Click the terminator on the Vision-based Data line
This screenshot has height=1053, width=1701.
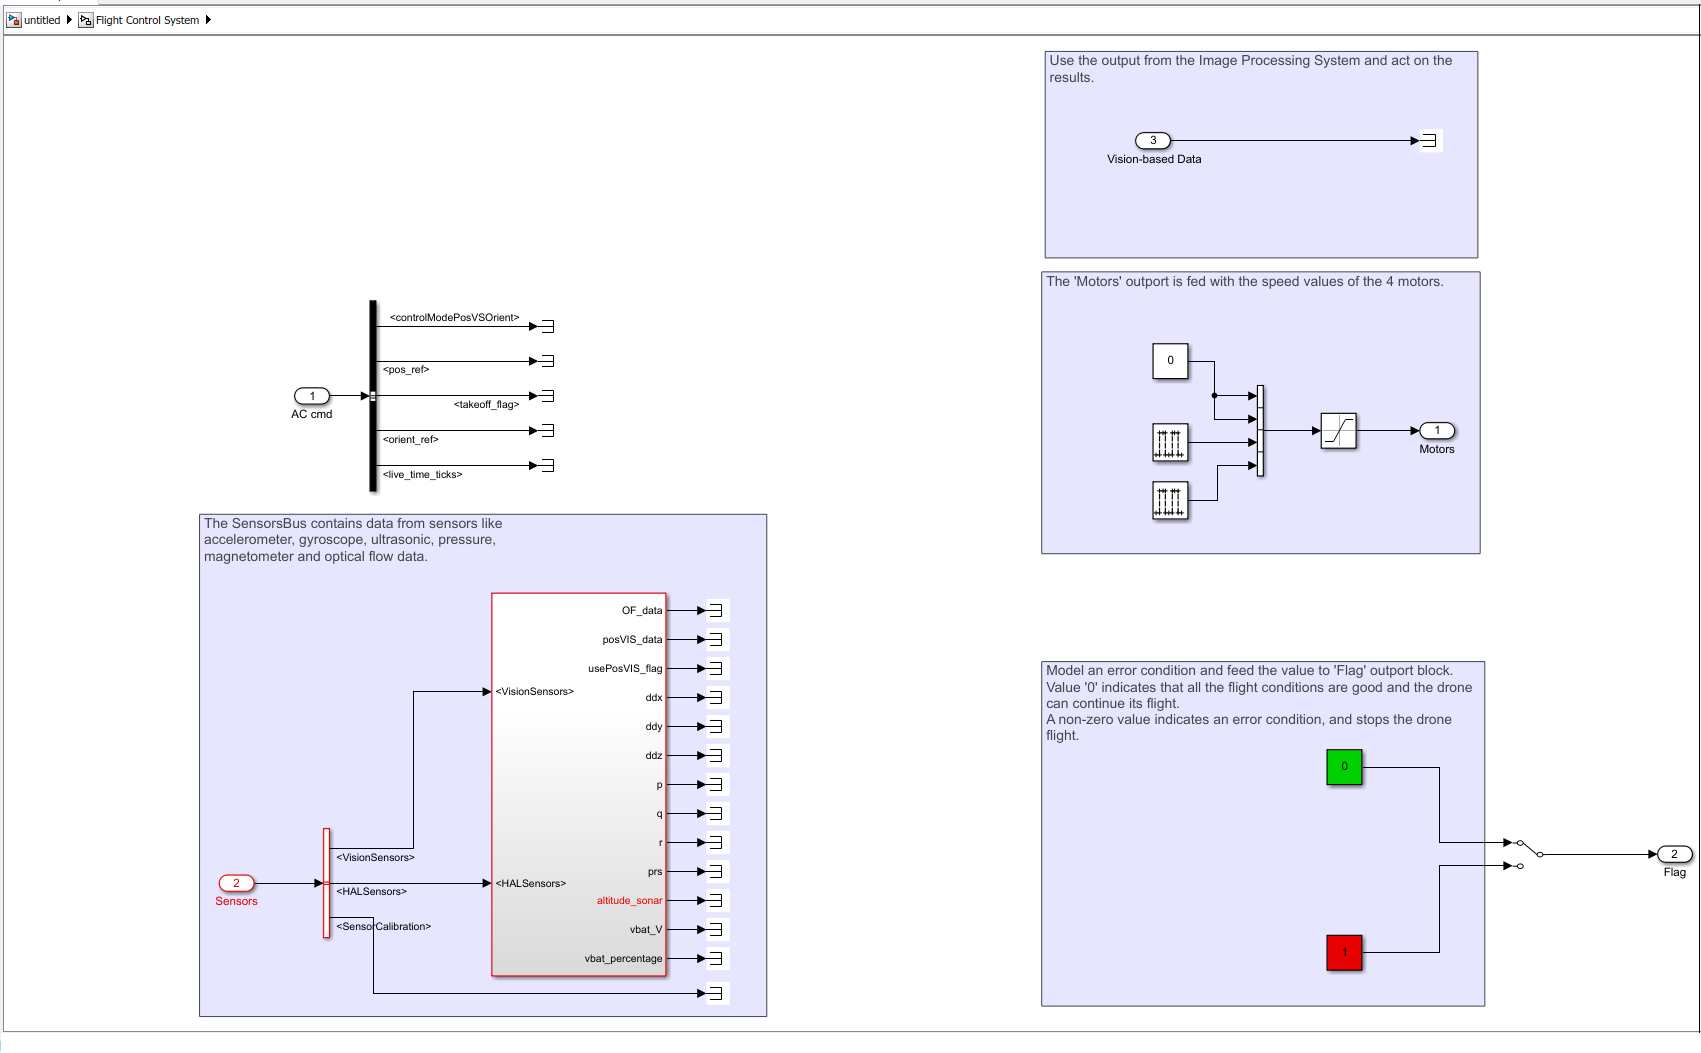click(1429, 141)
